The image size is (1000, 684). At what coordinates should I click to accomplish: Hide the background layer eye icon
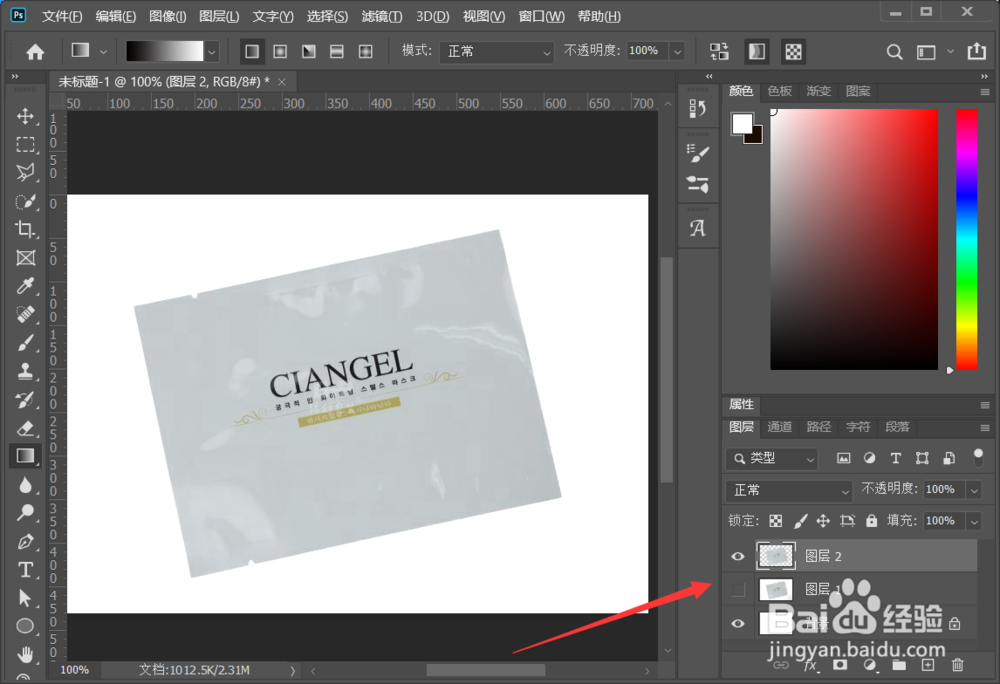tap(738, 623)
